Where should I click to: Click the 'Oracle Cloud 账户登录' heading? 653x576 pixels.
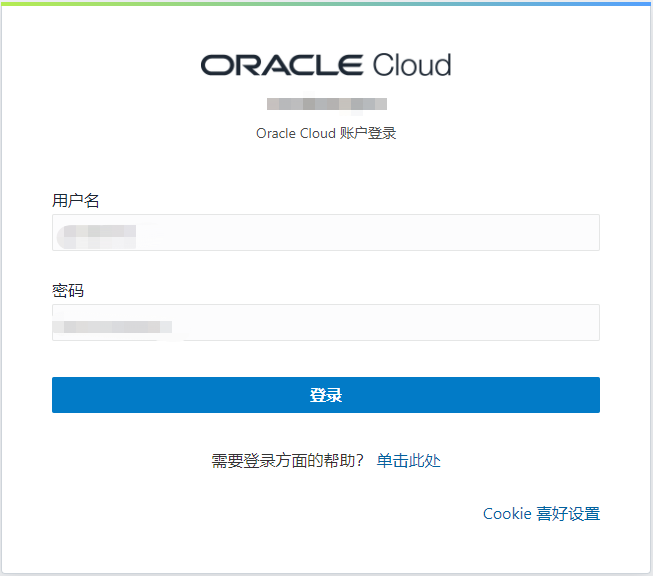tap(326, 133)
